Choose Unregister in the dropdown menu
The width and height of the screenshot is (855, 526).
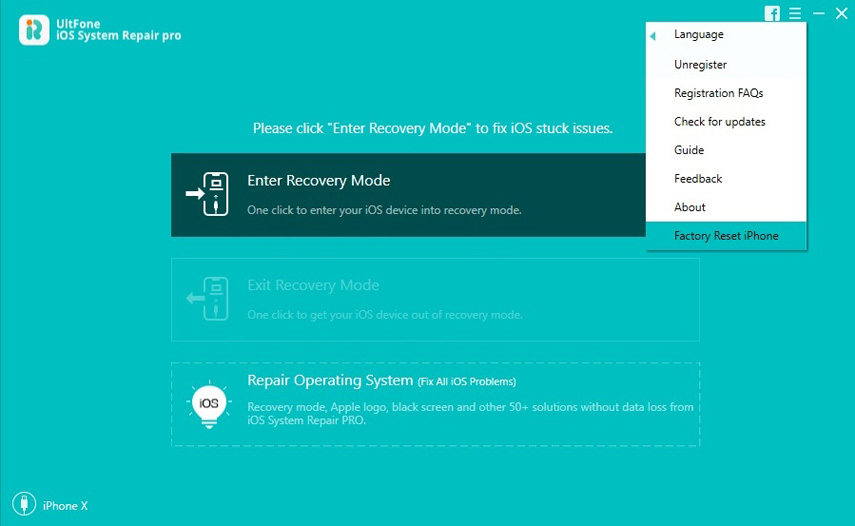pyautogui.click(x=700, y=65)
